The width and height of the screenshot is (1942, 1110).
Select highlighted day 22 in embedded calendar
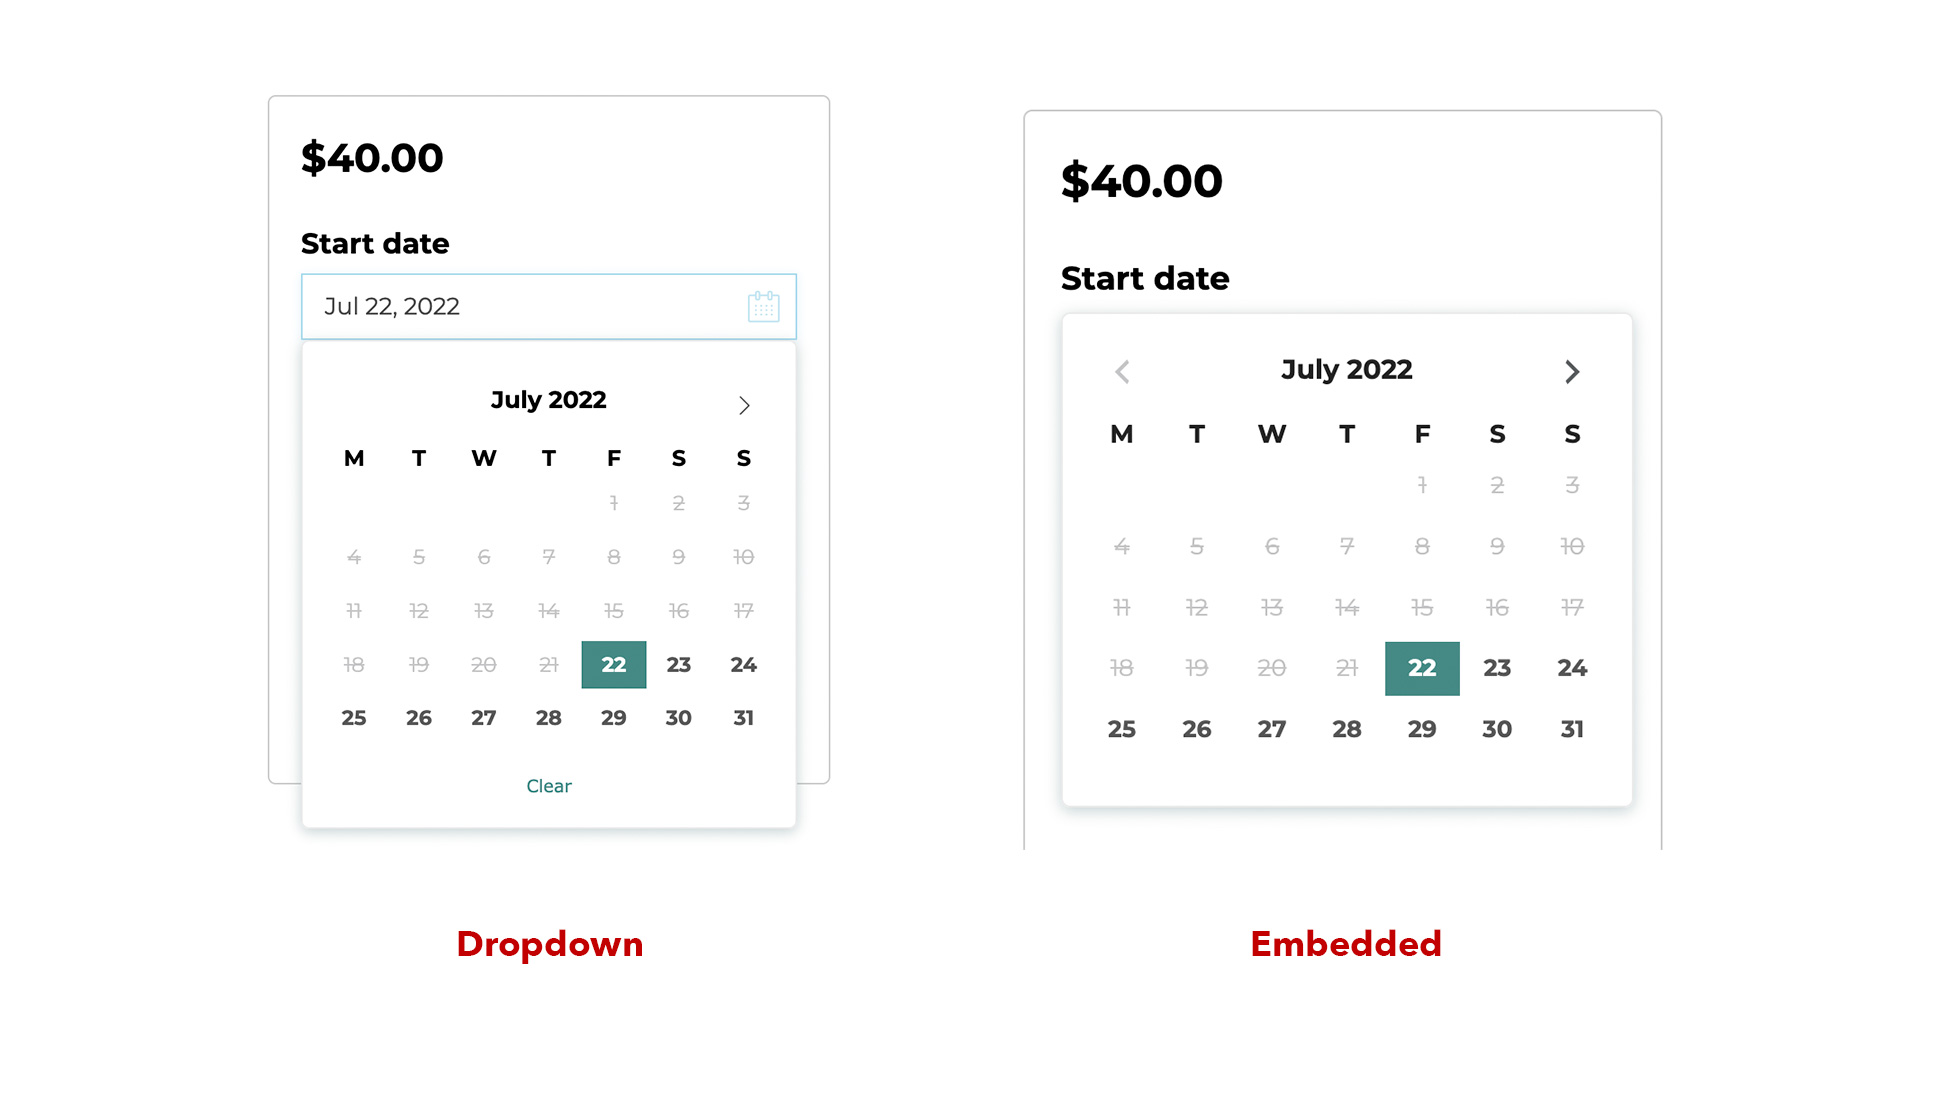click(x=1421, y=668)
